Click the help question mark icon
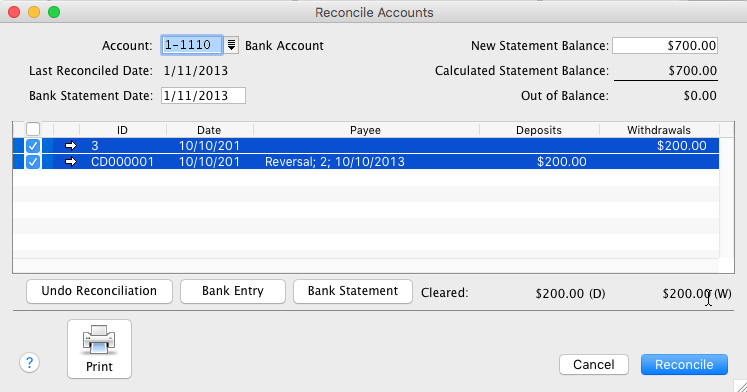Viewport: 747px width, 392px height. point(29,363)
